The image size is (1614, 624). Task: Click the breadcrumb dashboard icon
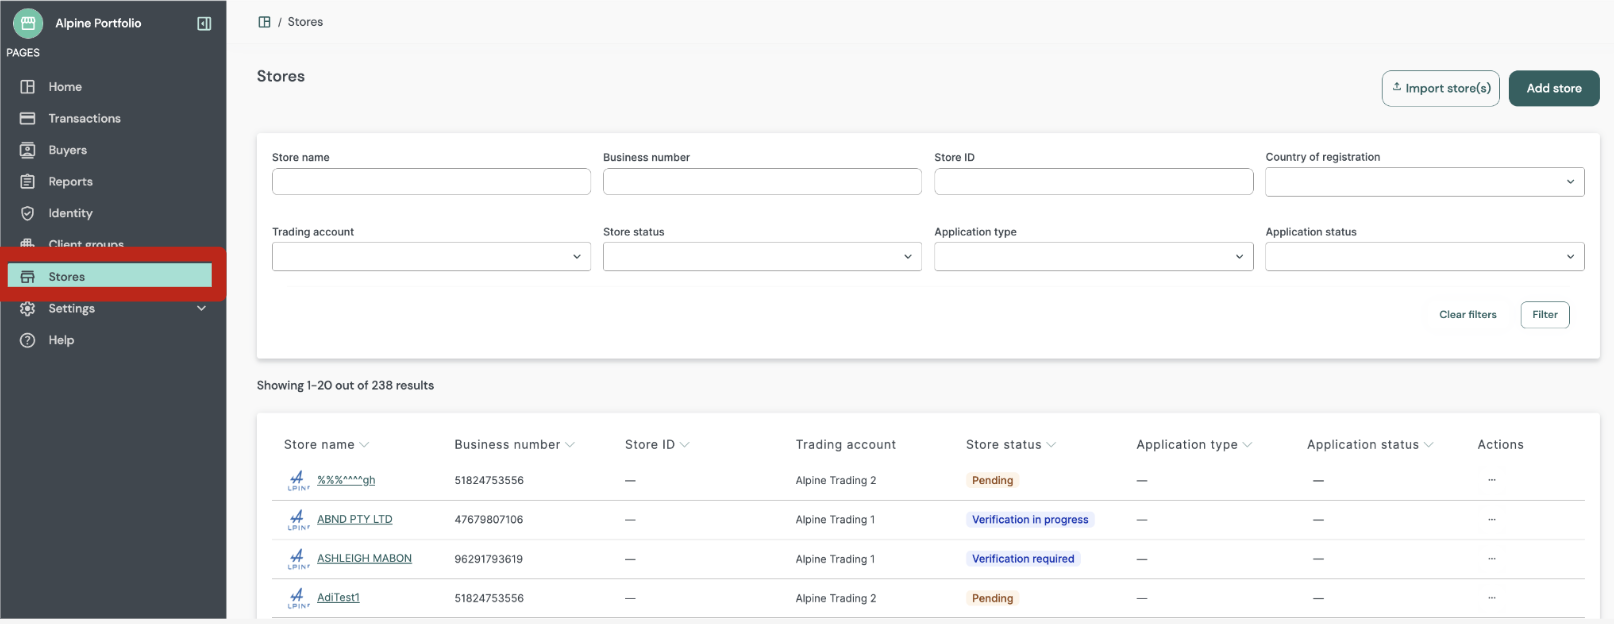pos(264,22)
